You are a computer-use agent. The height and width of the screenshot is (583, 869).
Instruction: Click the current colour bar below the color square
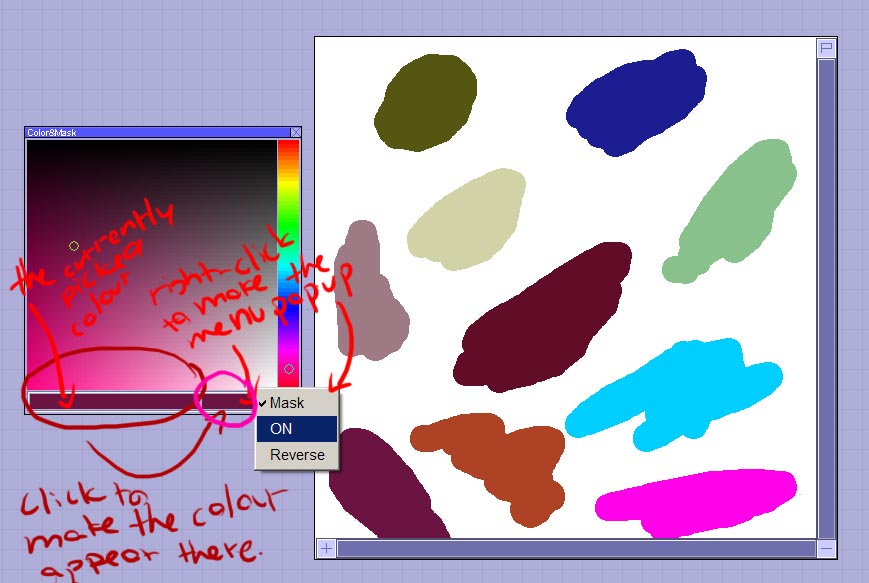pyautogui.click(x=110, y=400)
